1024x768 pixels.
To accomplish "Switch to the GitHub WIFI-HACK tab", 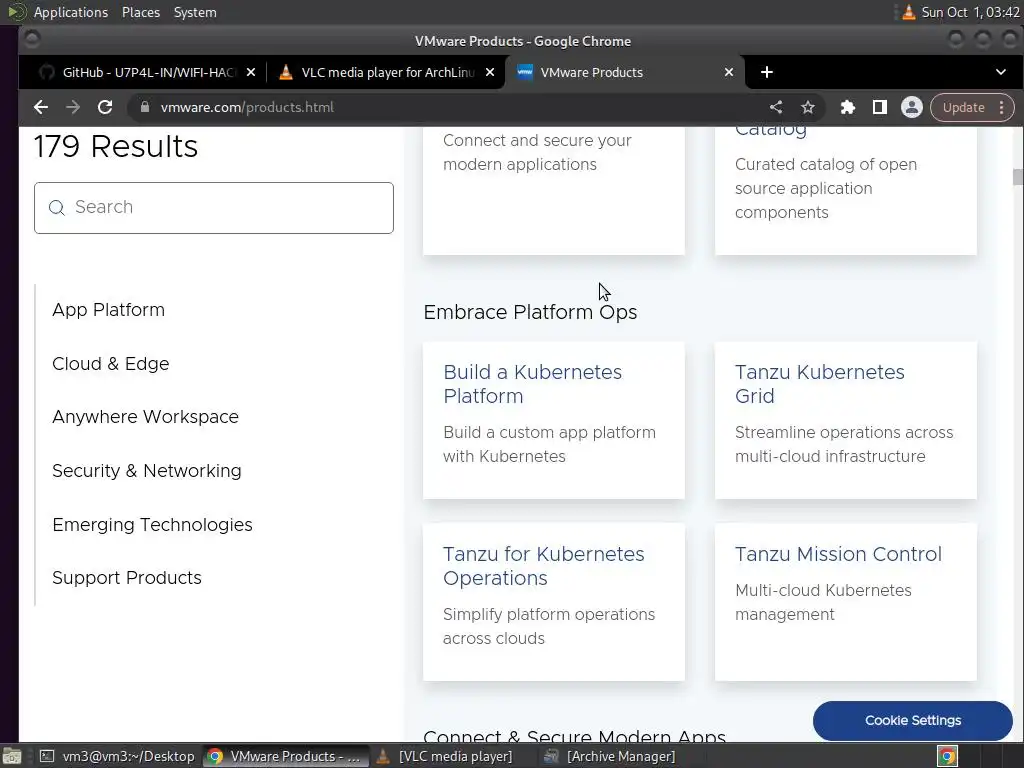I will click(145, 72).
